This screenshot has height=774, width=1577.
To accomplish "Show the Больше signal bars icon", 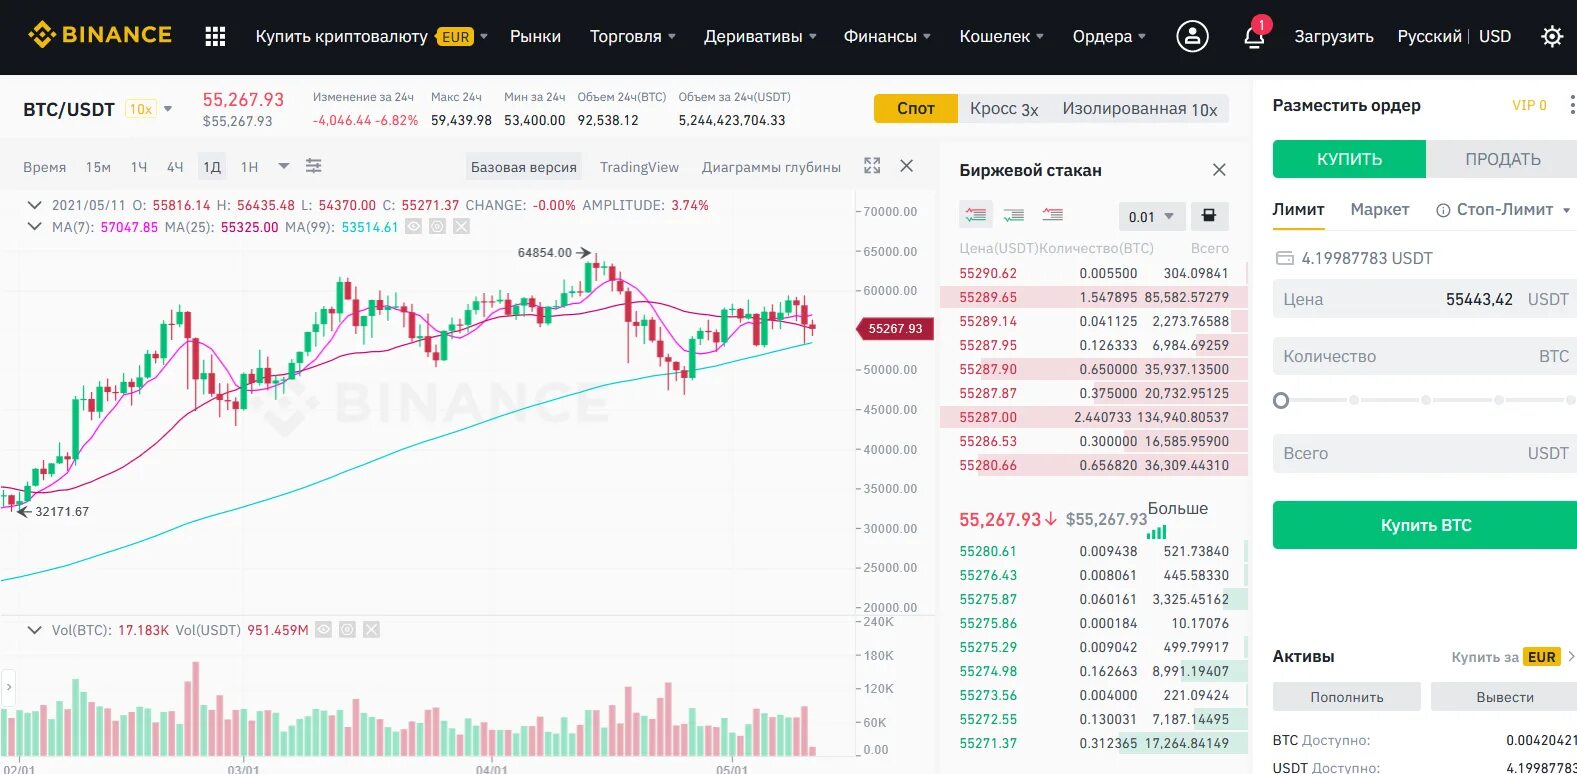I will tap(1157, 533).
